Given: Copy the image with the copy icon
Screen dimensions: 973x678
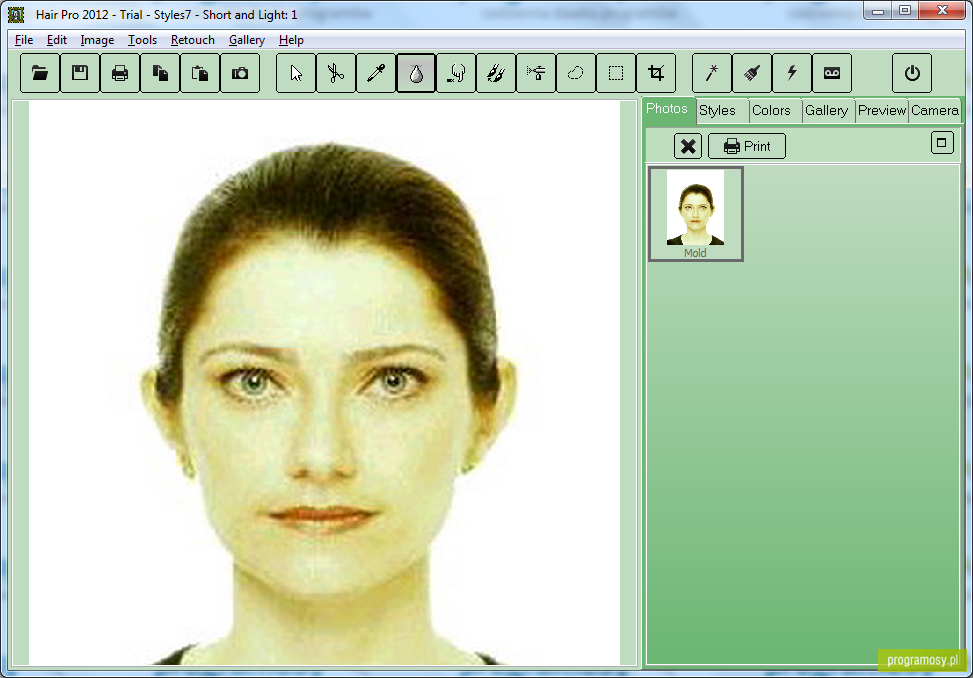Looking at the screenshot, I should click(160, 73).
